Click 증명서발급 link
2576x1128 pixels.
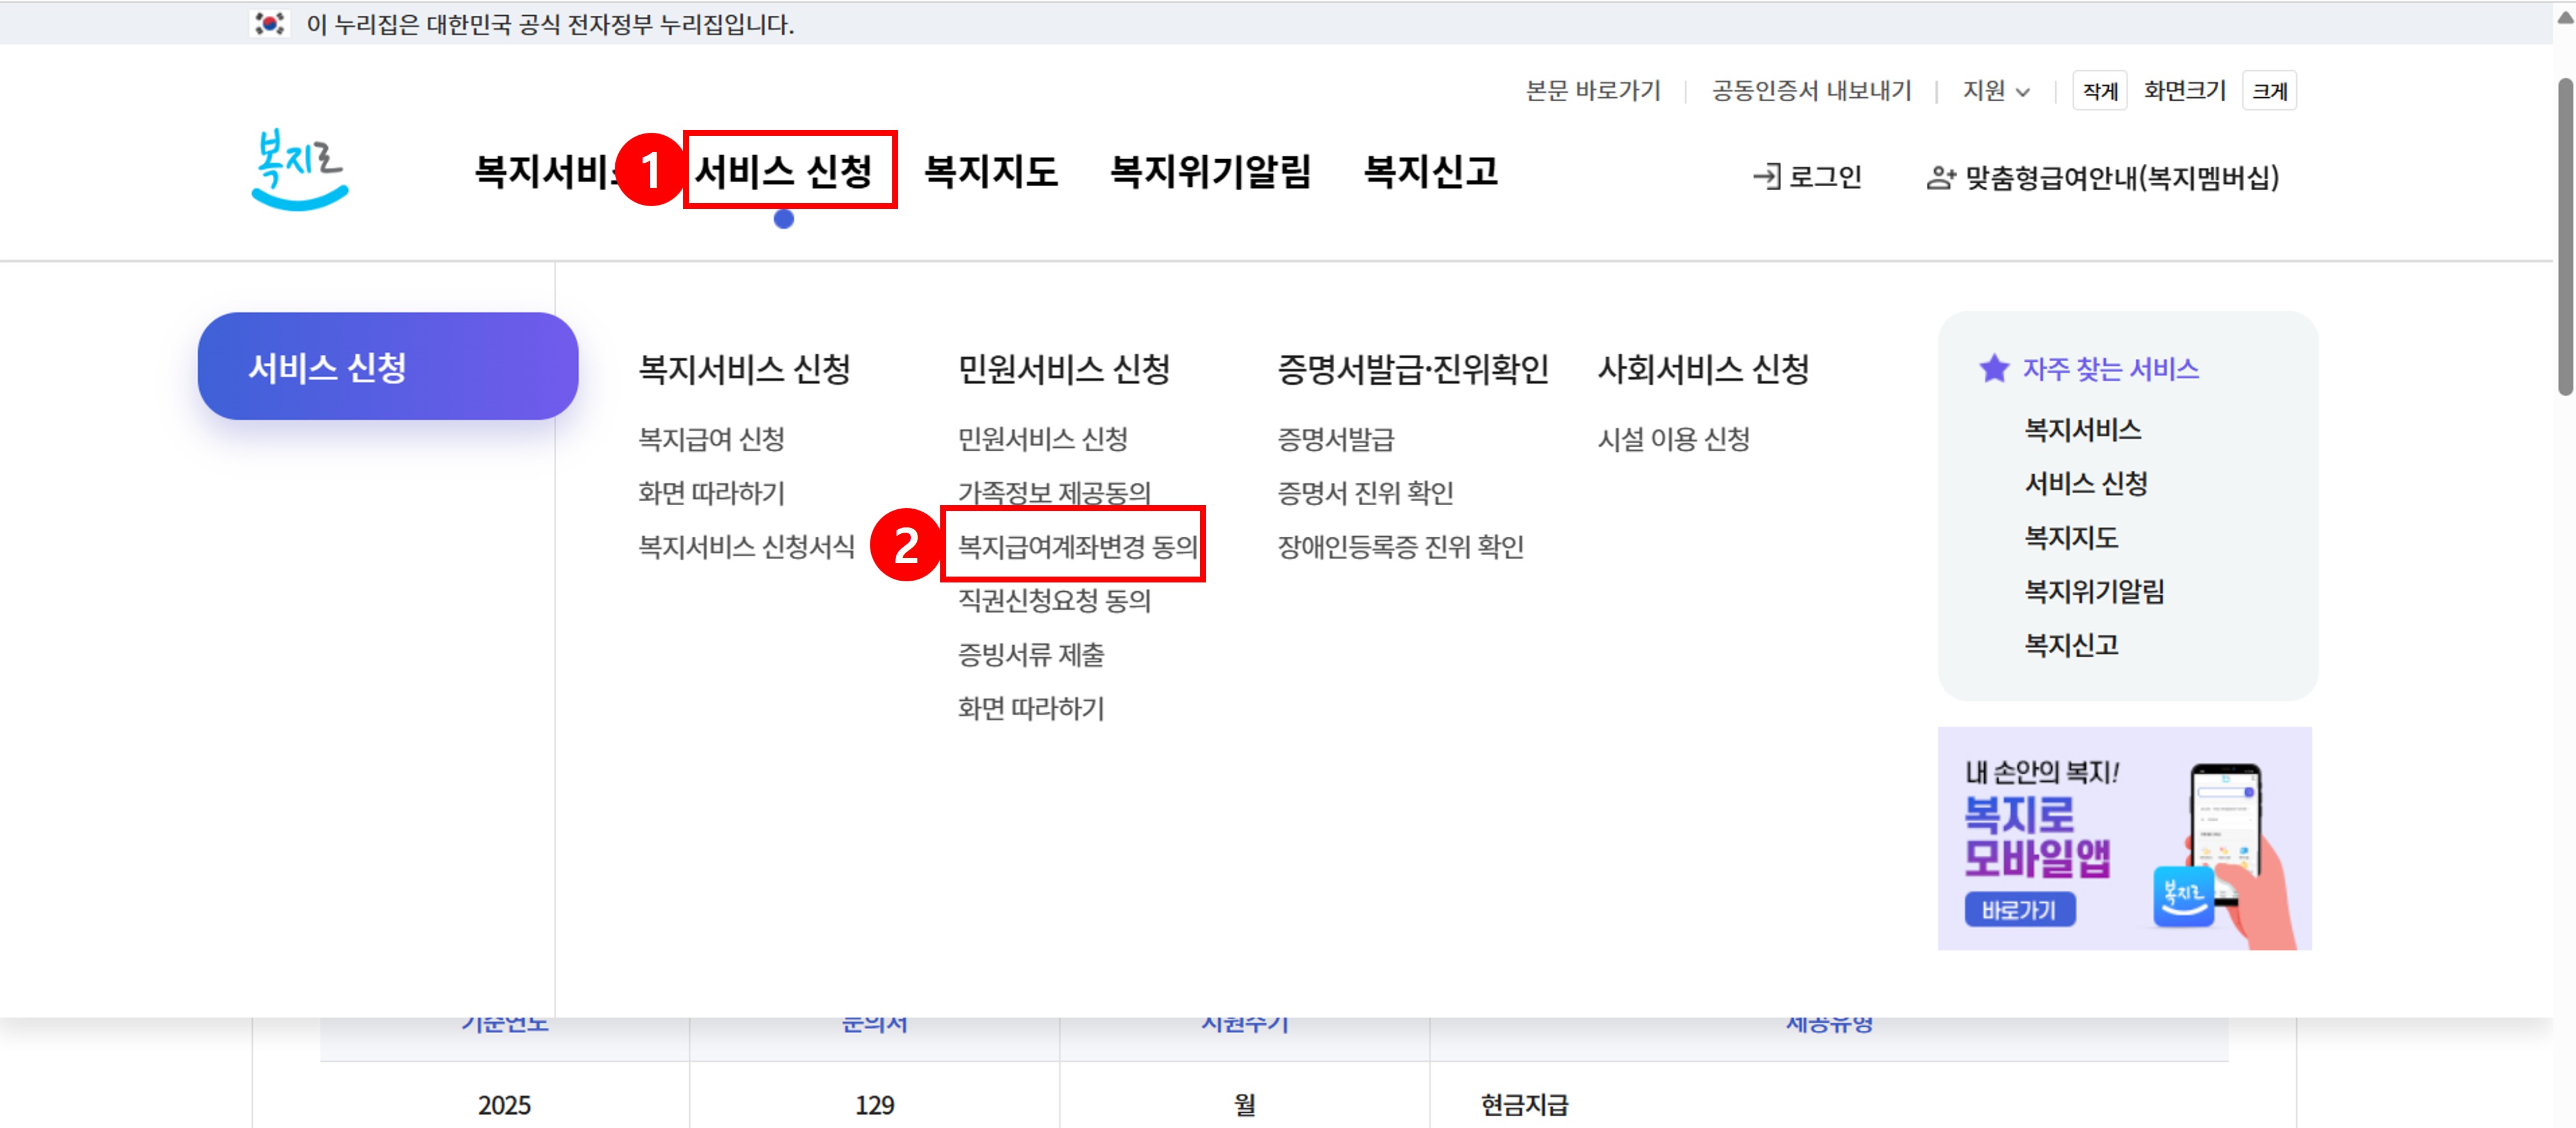click(1335, 439)
